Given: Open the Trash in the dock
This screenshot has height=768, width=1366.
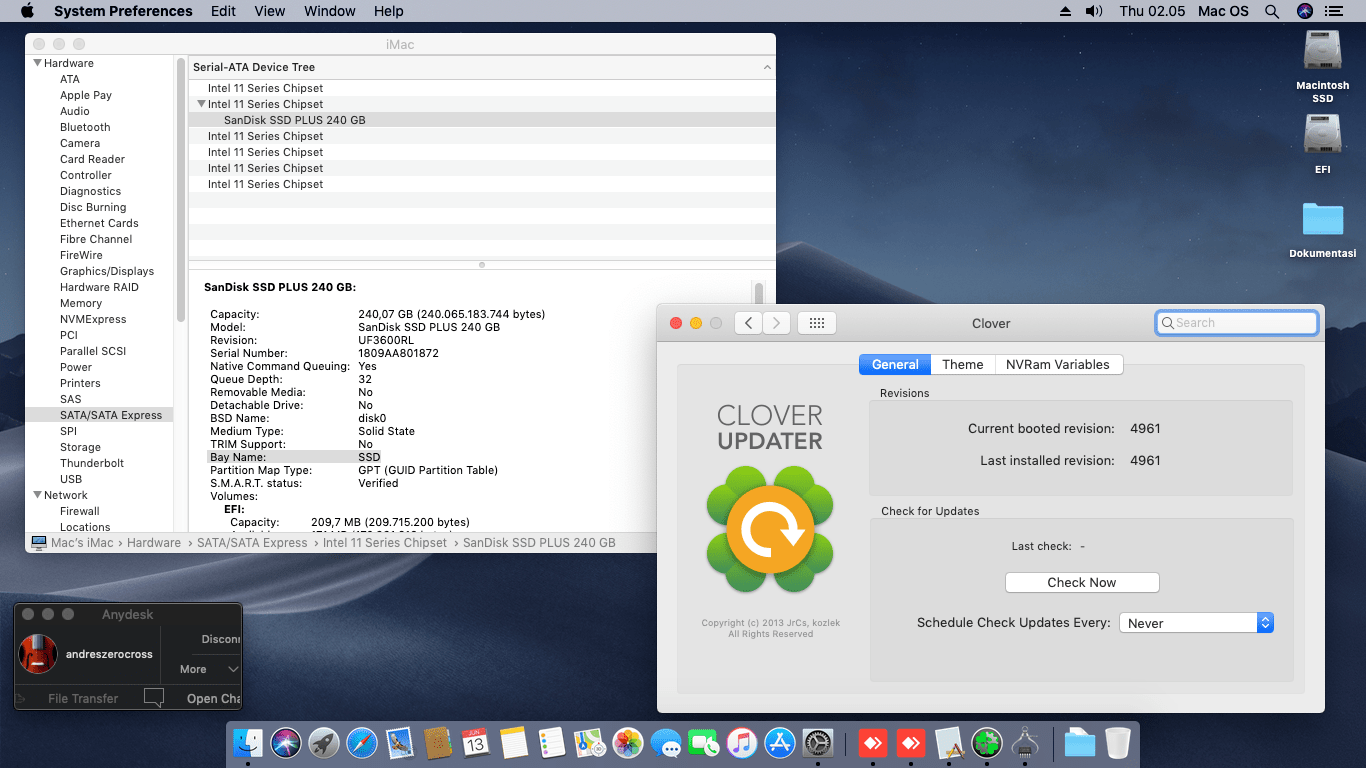Looking at the screenshot, I should point(1118,743).
